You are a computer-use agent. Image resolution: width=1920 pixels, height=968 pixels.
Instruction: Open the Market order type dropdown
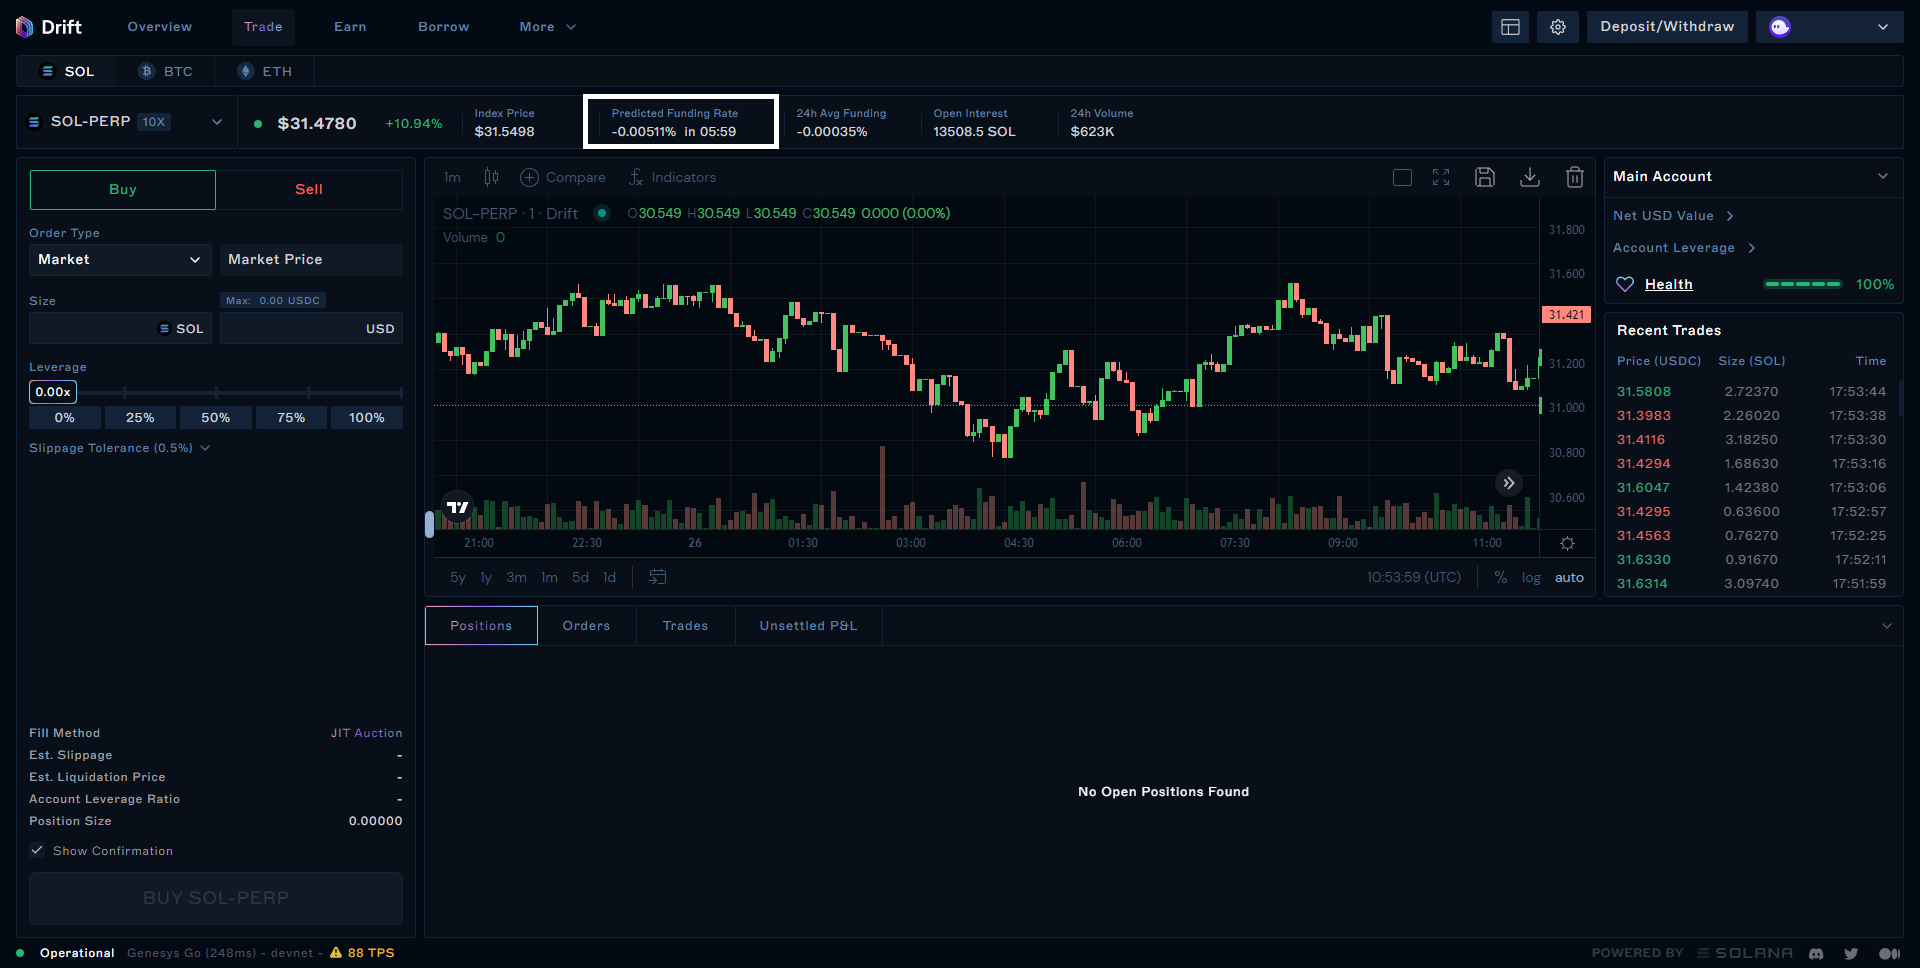point(120,259)
